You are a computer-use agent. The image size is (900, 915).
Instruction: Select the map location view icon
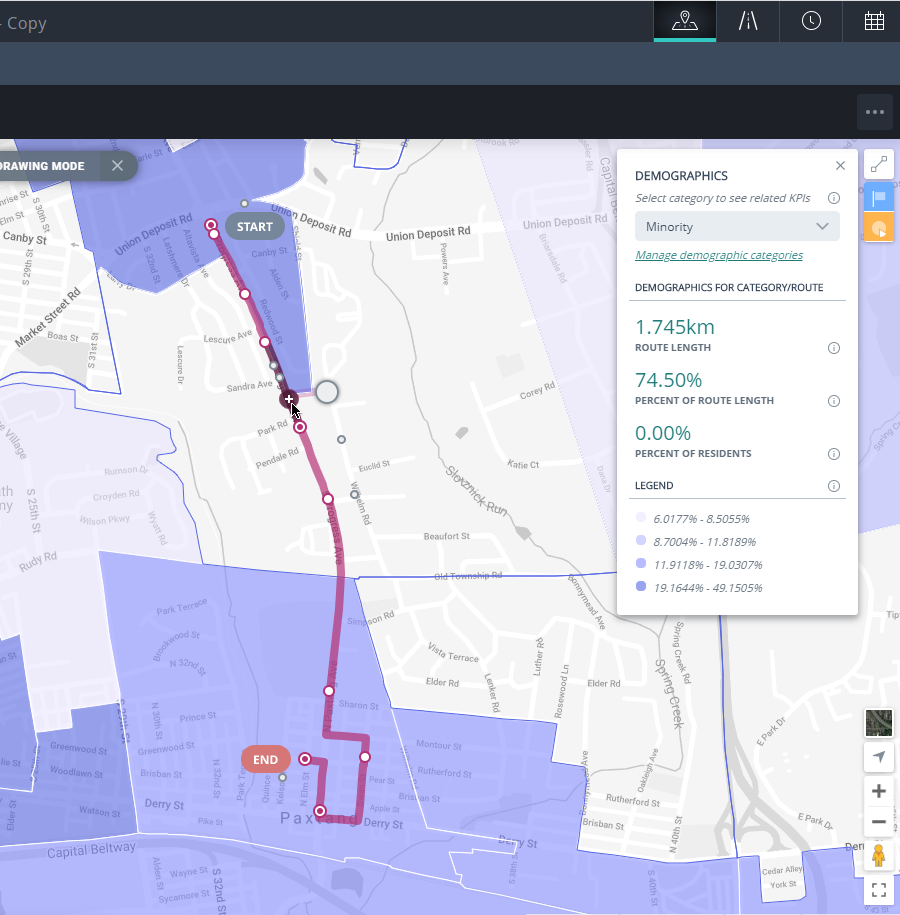tap(684, 21)
